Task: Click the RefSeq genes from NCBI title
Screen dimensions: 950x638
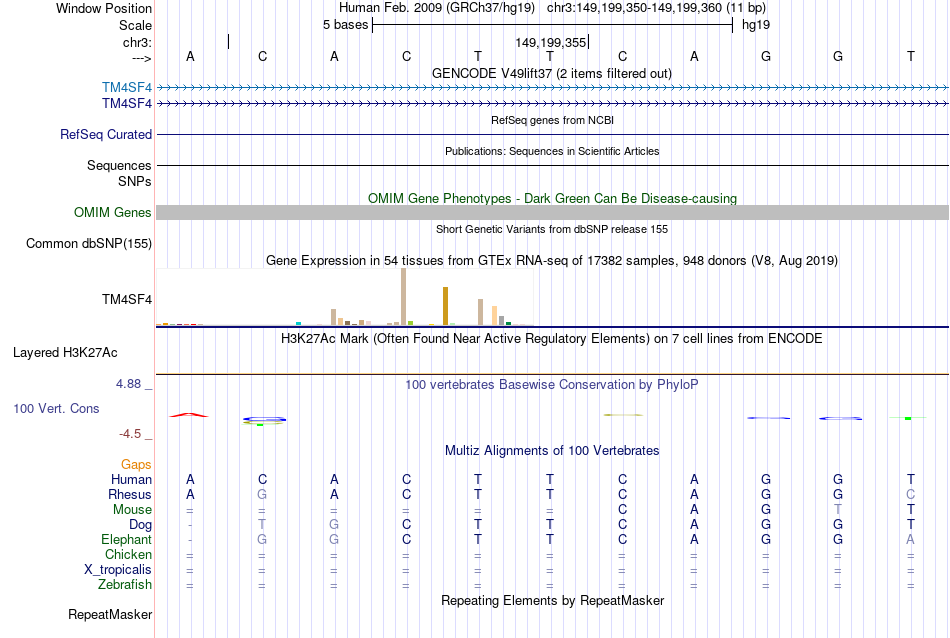Action: click(552, 120)
